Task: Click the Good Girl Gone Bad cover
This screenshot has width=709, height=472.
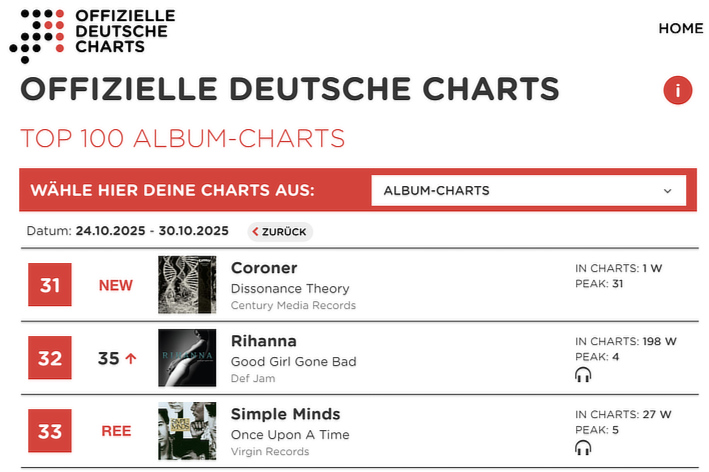Action: pos(187,358)
